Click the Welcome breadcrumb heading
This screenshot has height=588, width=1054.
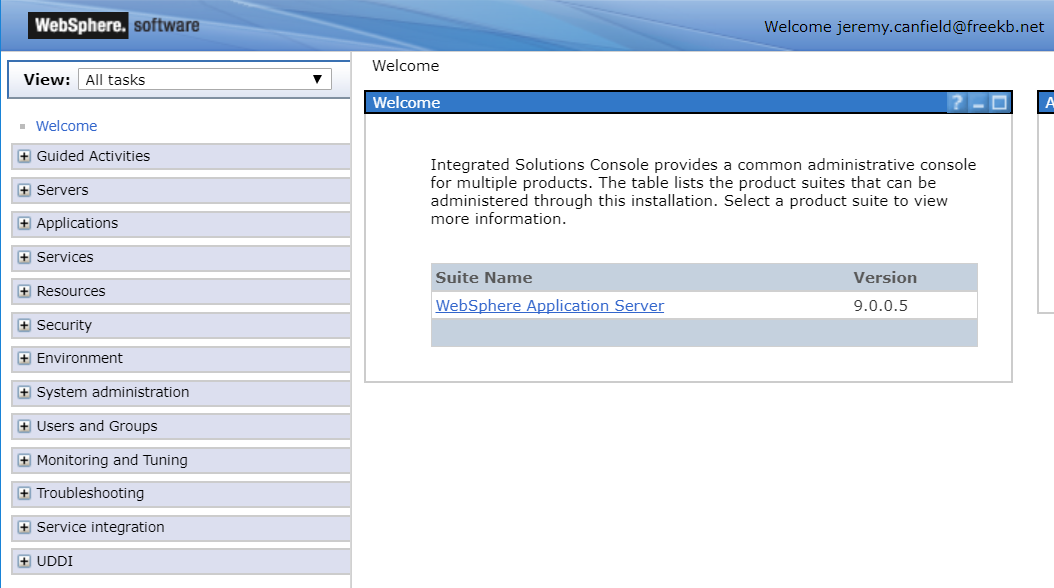[405, 66]
